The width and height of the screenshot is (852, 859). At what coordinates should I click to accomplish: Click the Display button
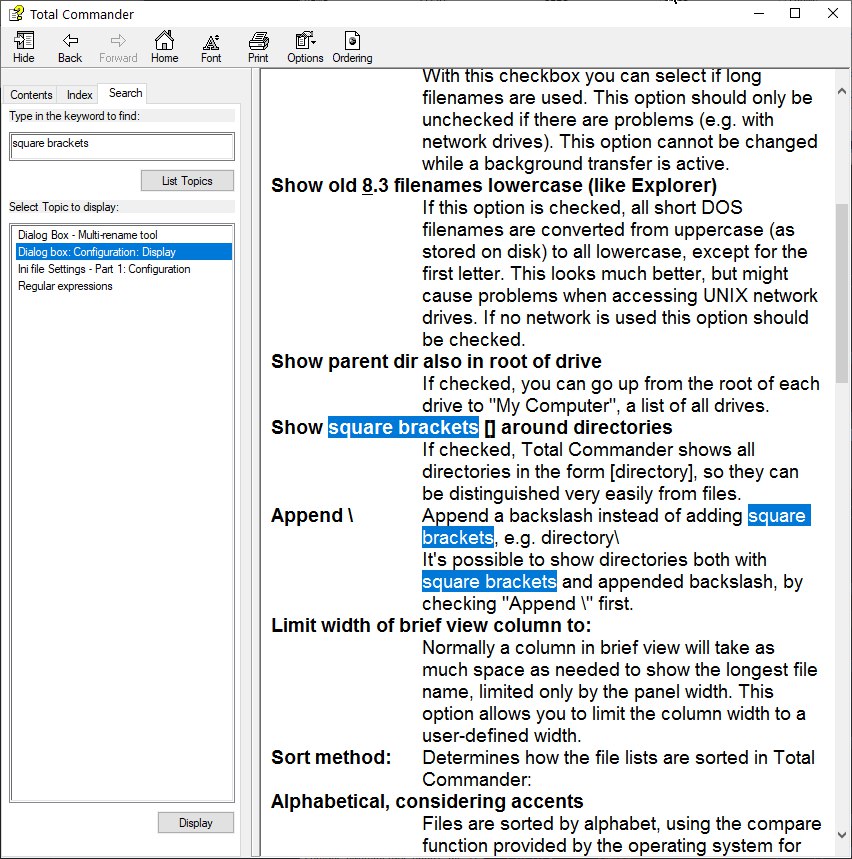(196, 823)
